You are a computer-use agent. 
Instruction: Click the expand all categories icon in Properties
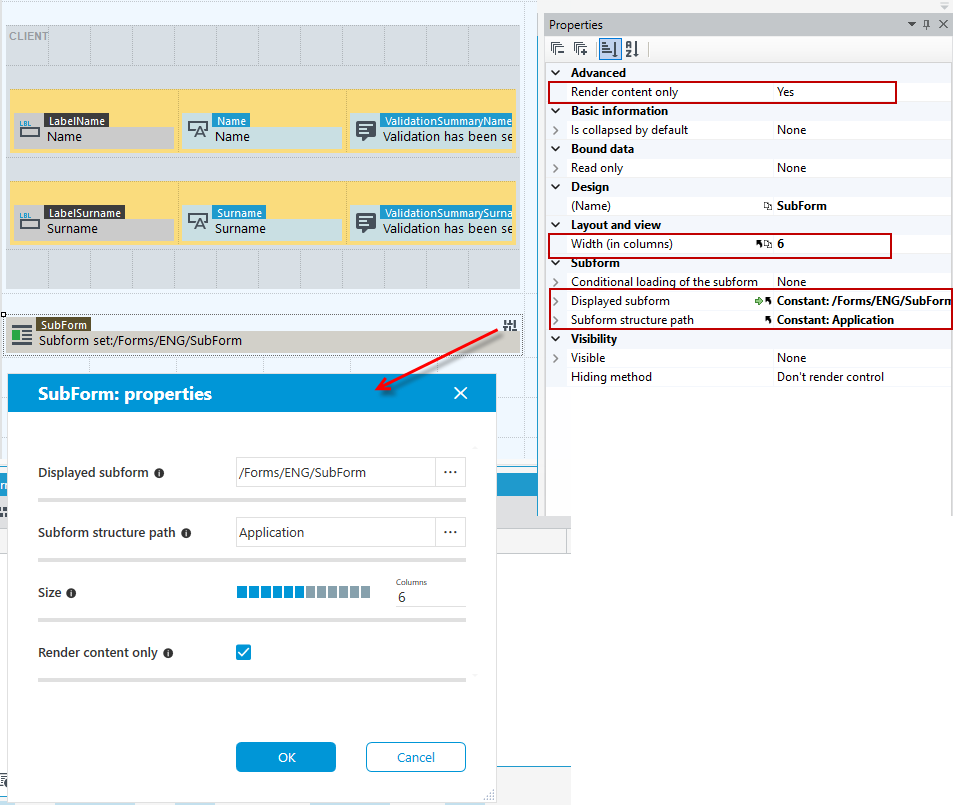pos(580,49)
